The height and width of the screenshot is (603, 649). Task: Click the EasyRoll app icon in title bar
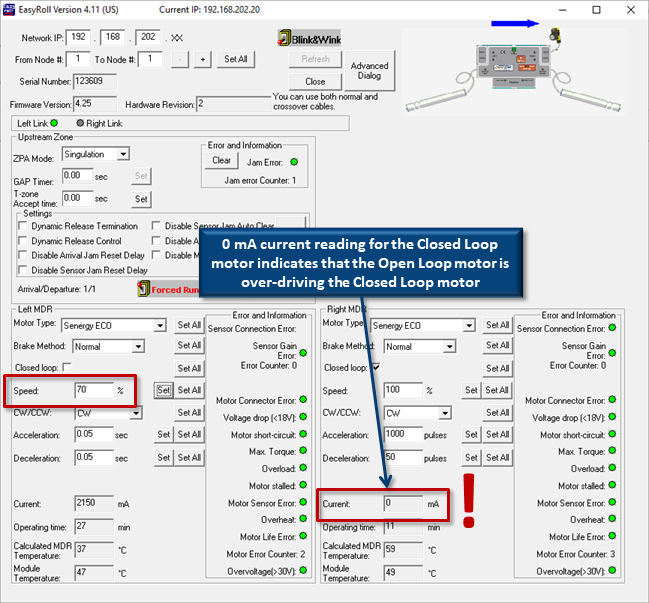pyautogui.click(x=8, y=9)
